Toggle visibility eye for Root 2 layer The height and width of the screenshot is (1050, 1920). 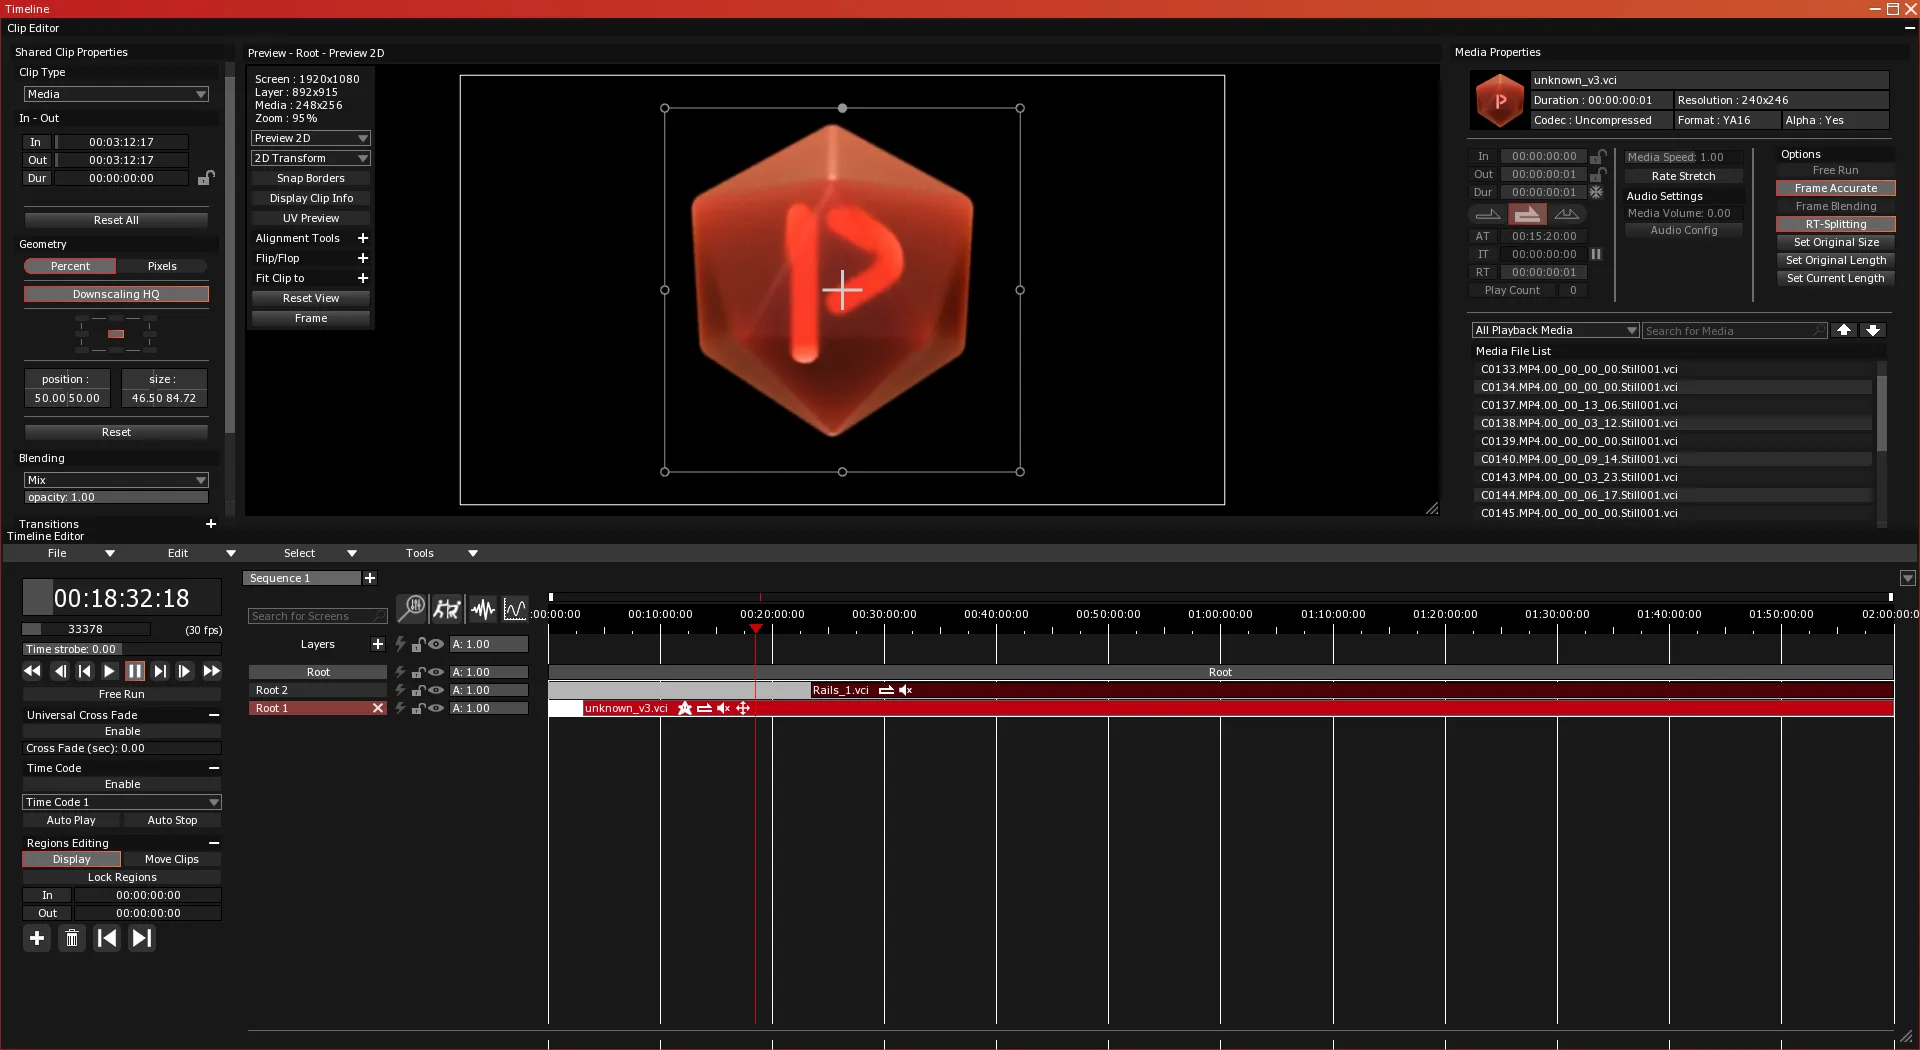pos(436,690)
